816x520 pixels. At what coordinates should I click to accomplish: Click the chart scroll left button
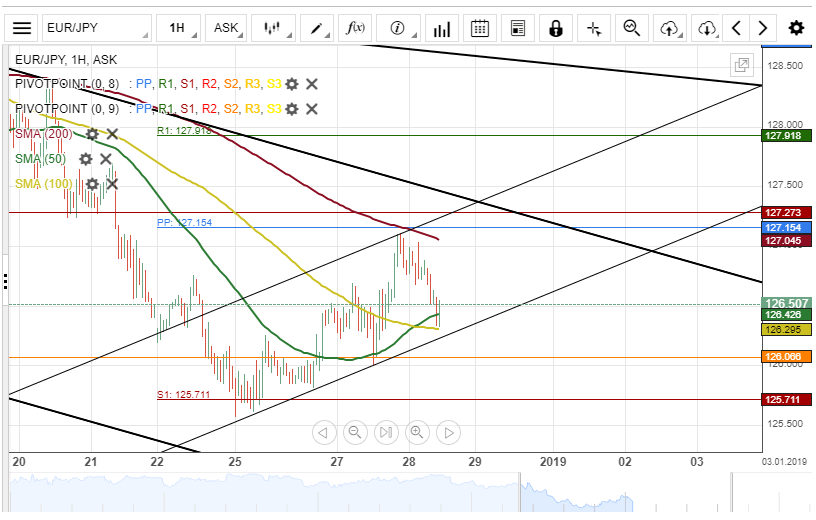(324, 433)
